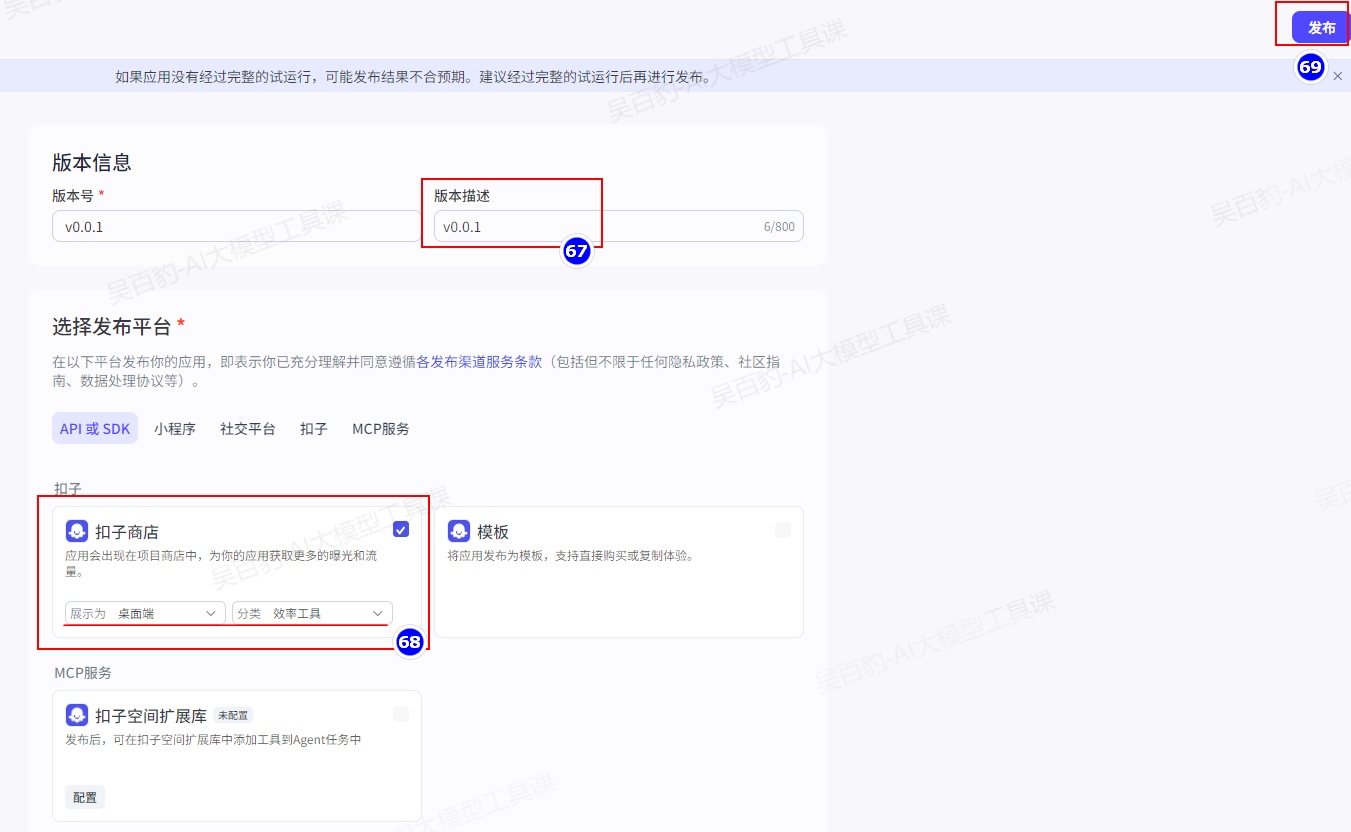This screenshot has height=832, width=1351.
Task: Click the 模板 robot icon
Action: click(459, 531)
